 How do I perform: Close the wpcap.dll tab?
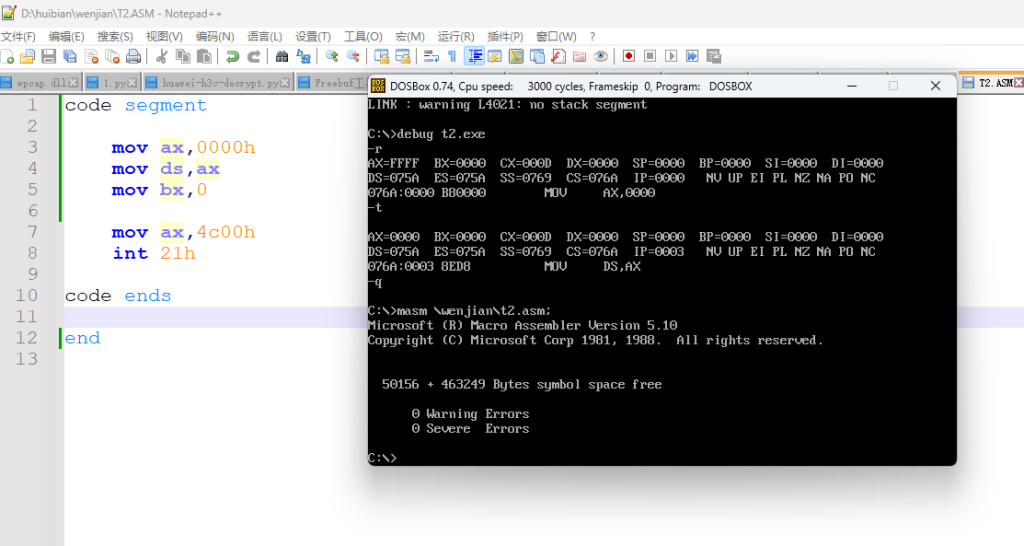coord(74,83)
